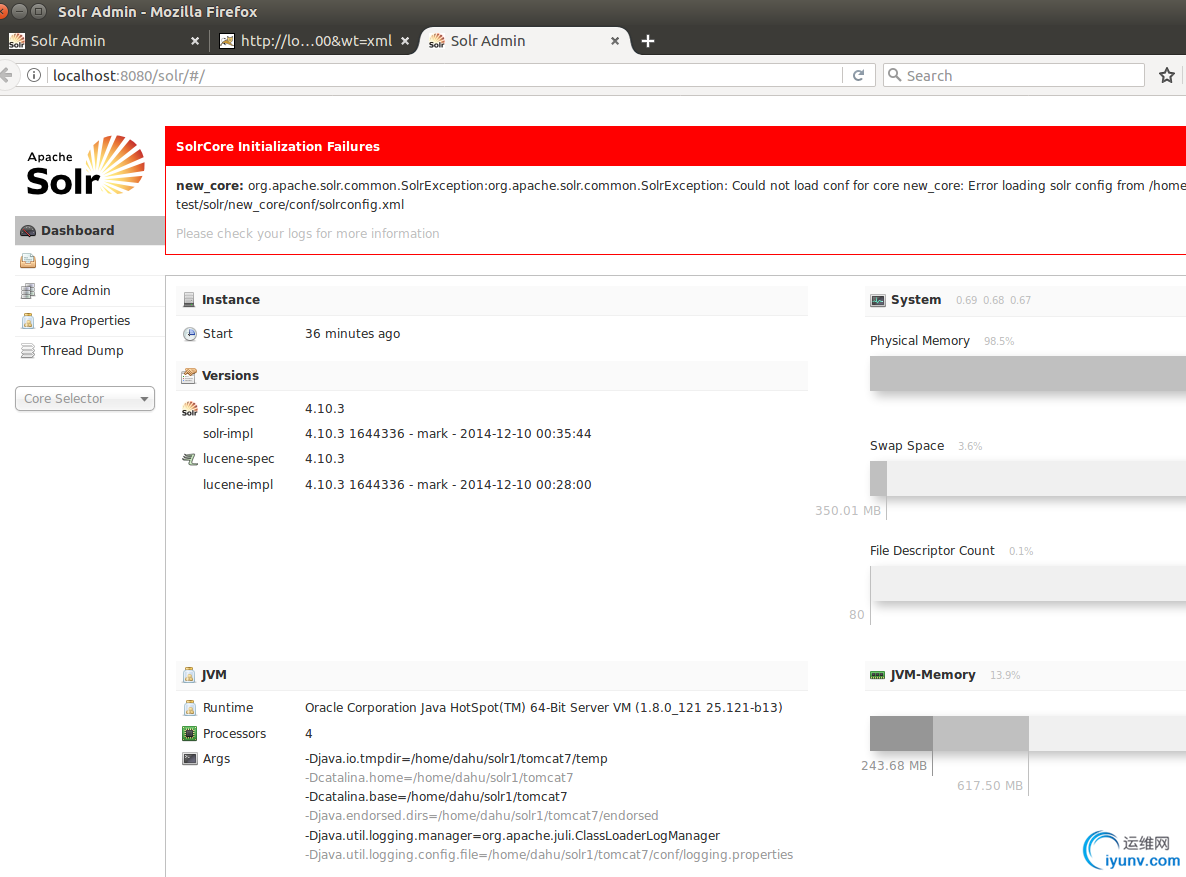Click the lucene-spec icon
The width and height of the screenshot is (1186, 877).
(190, 459)
